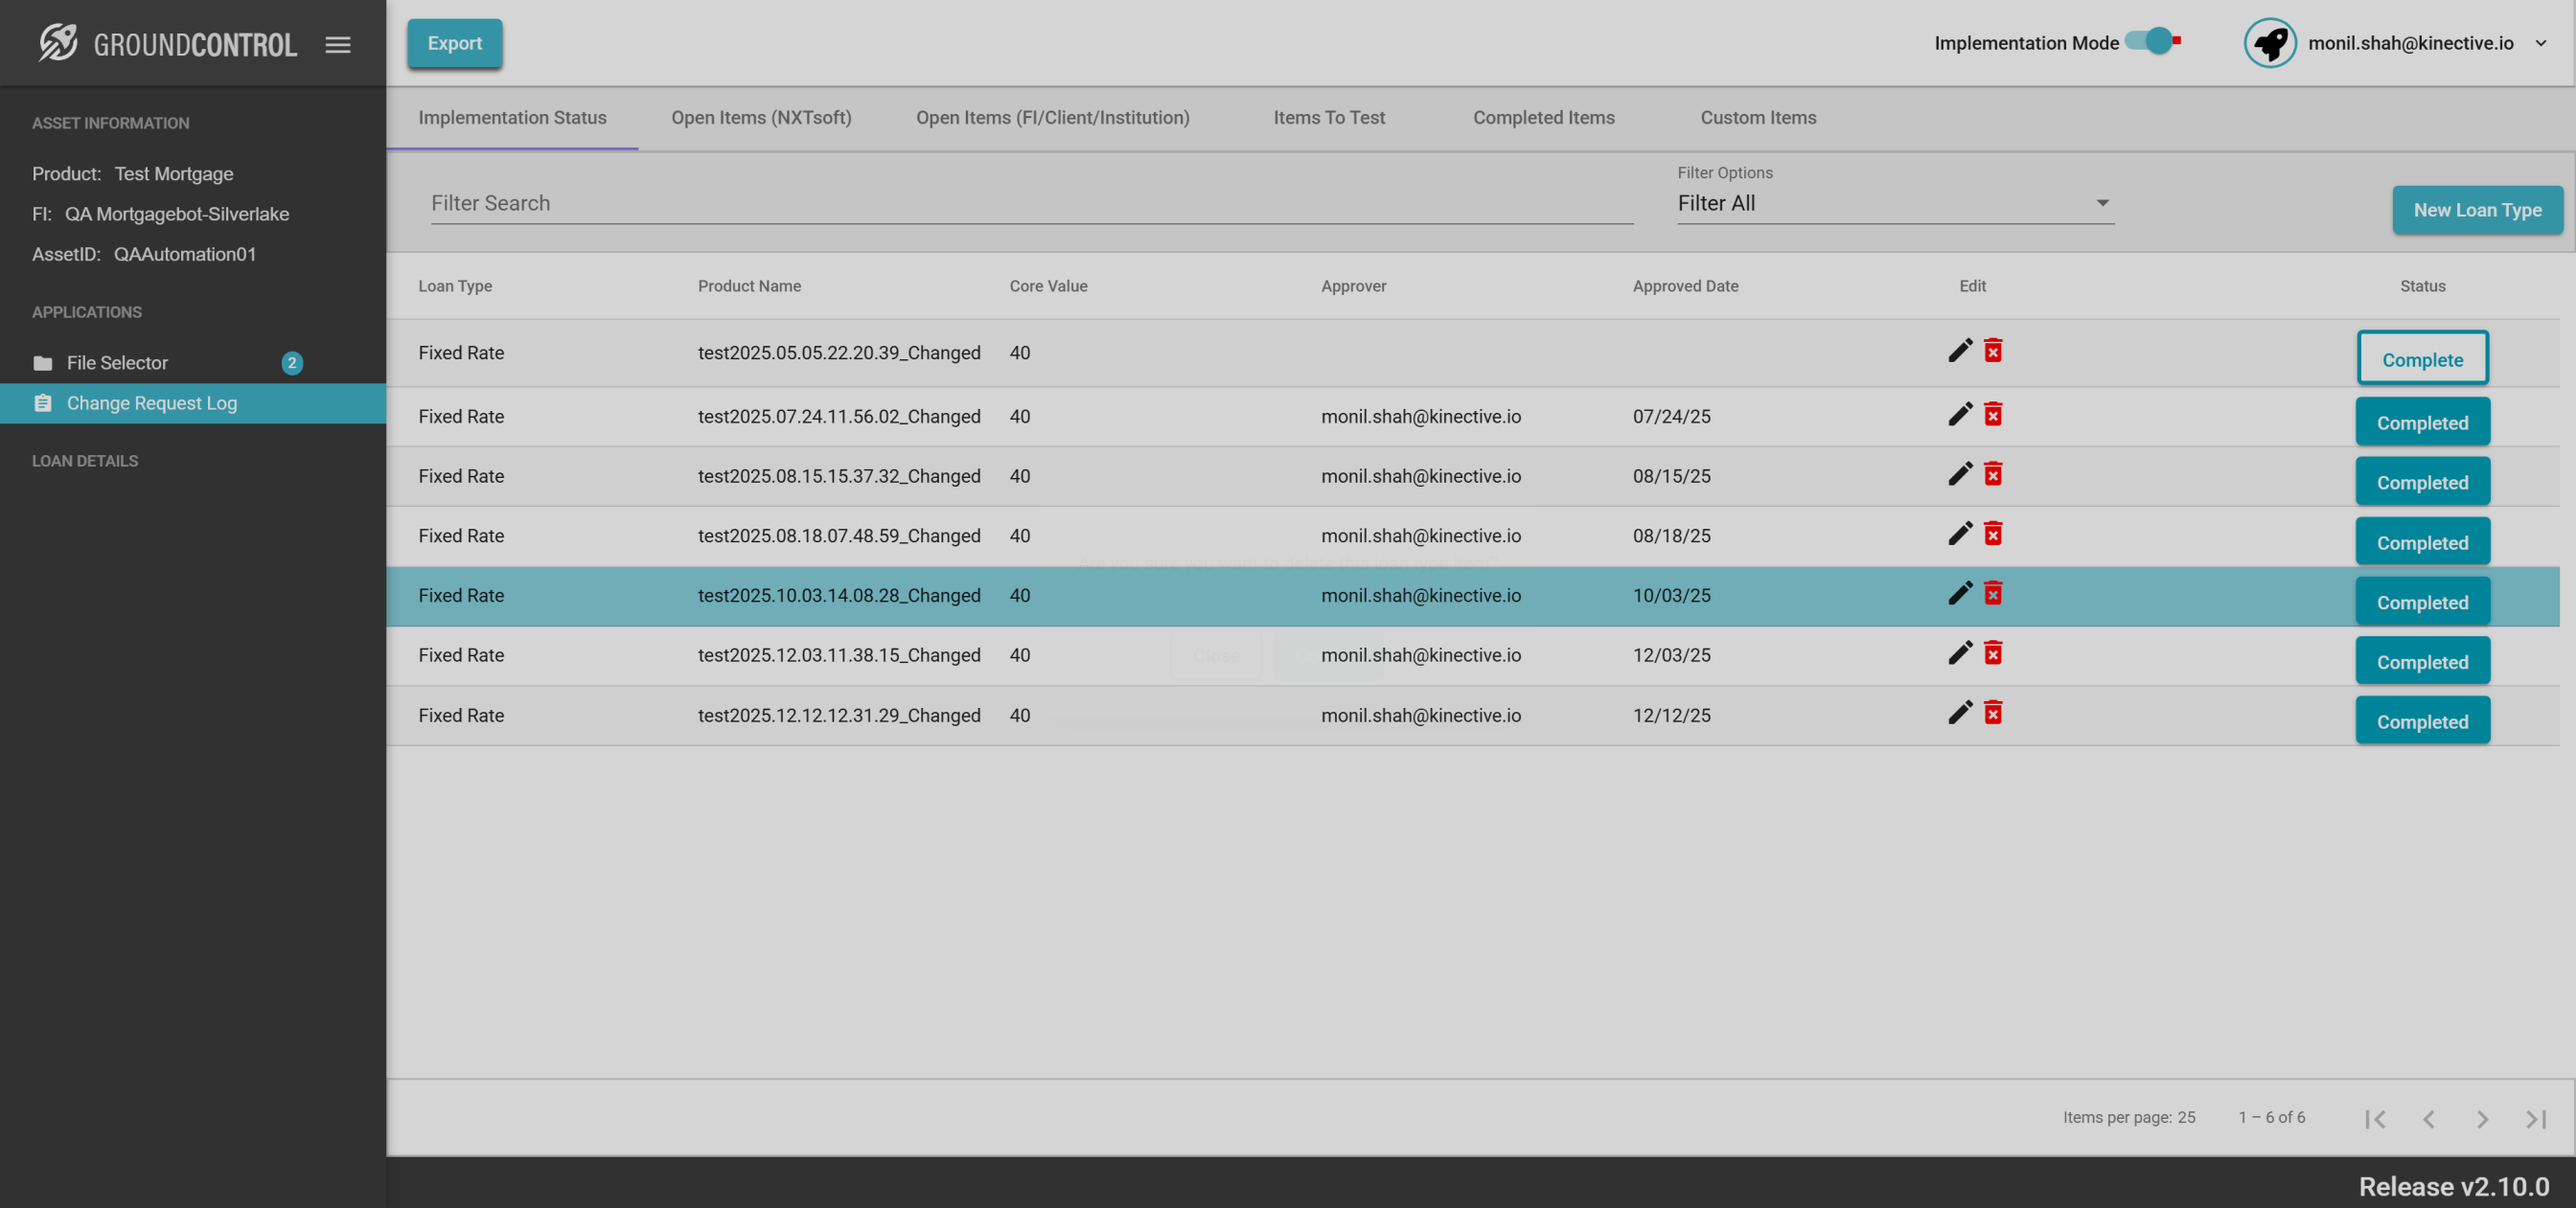Toggle the Implementation Mode switch
This screenshot has width=2576, height=1208.
[2152, 42]
